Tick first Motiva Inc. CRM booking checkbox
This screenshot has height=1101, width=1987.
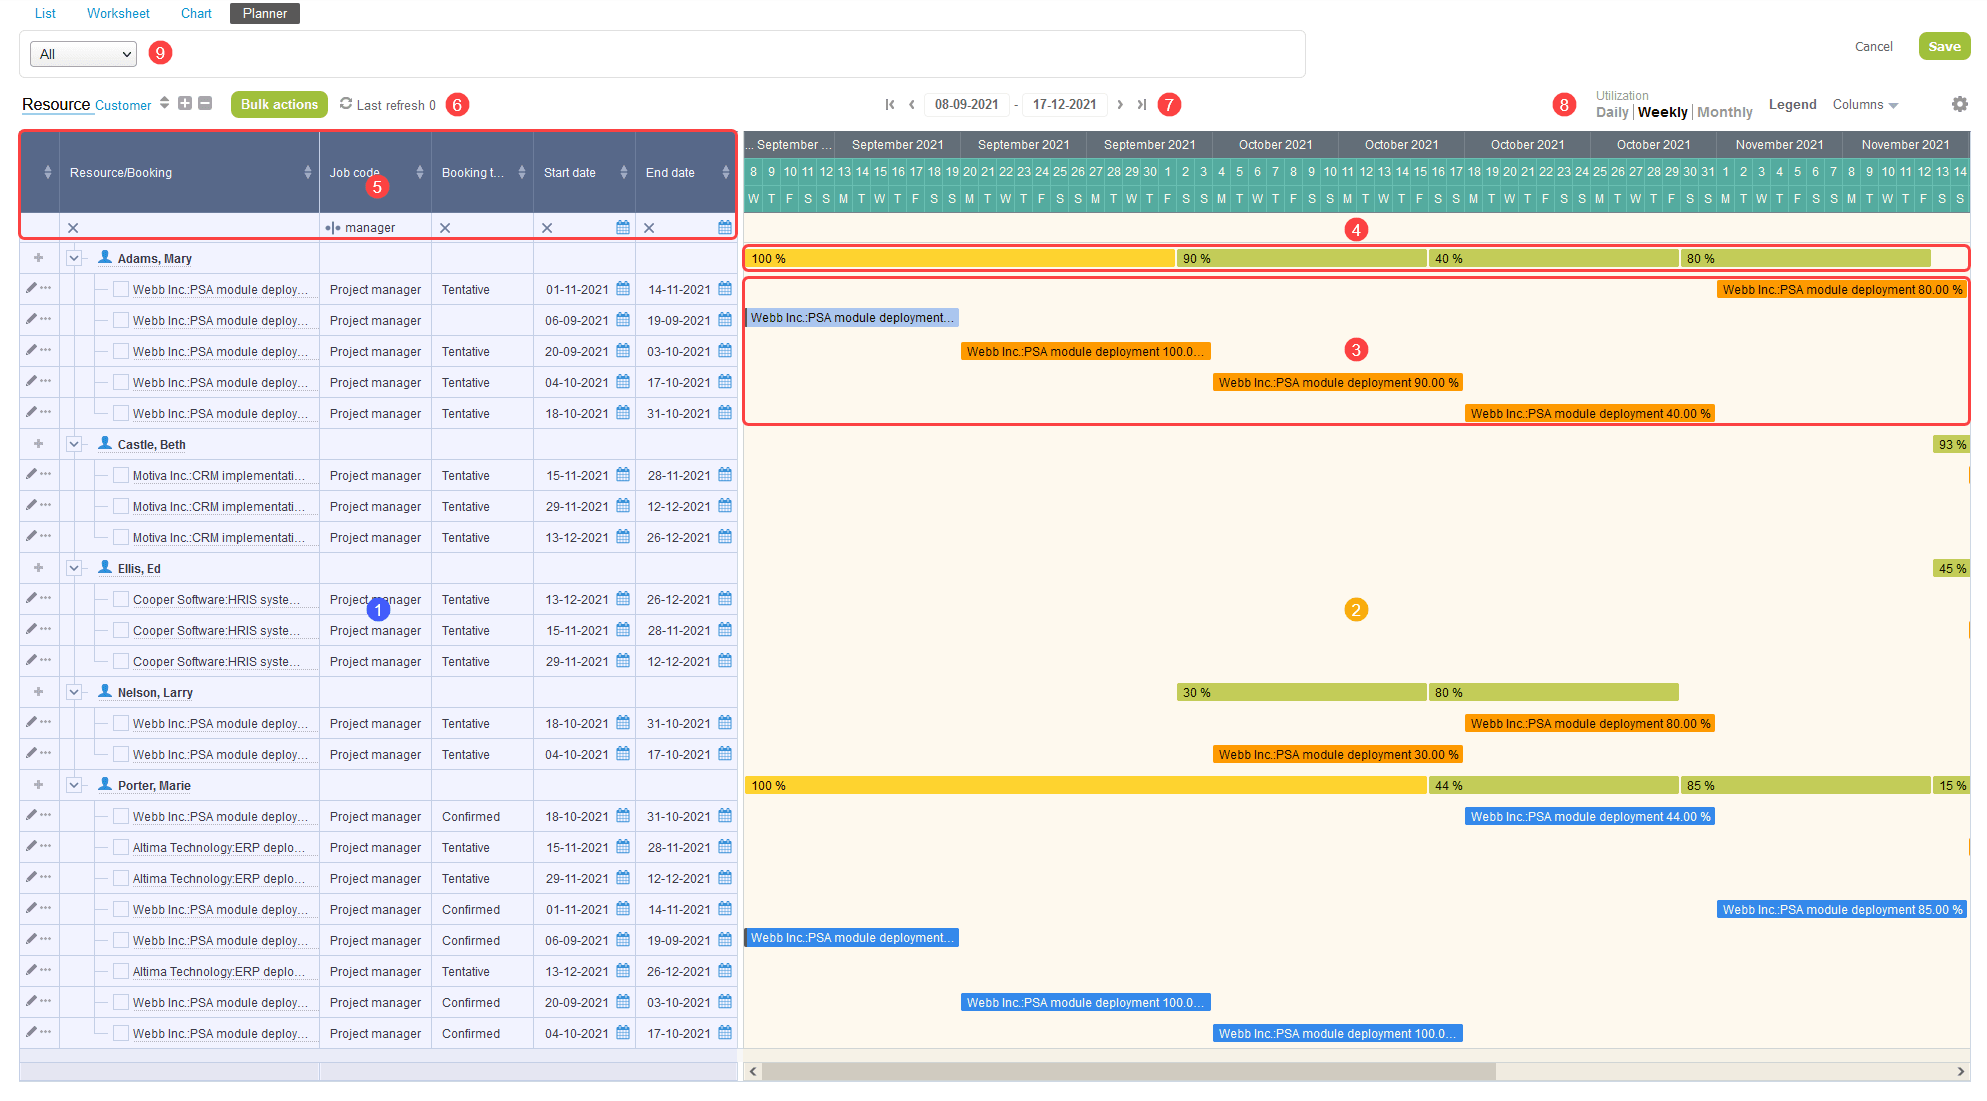(x=121, y=476)
